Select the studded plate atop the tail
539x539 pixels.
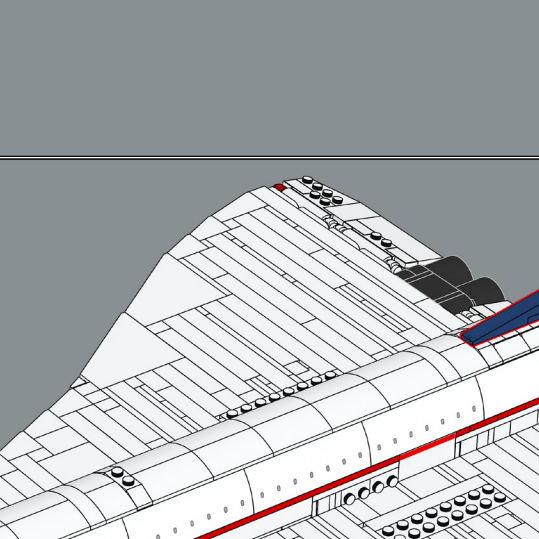click(322, 191)
